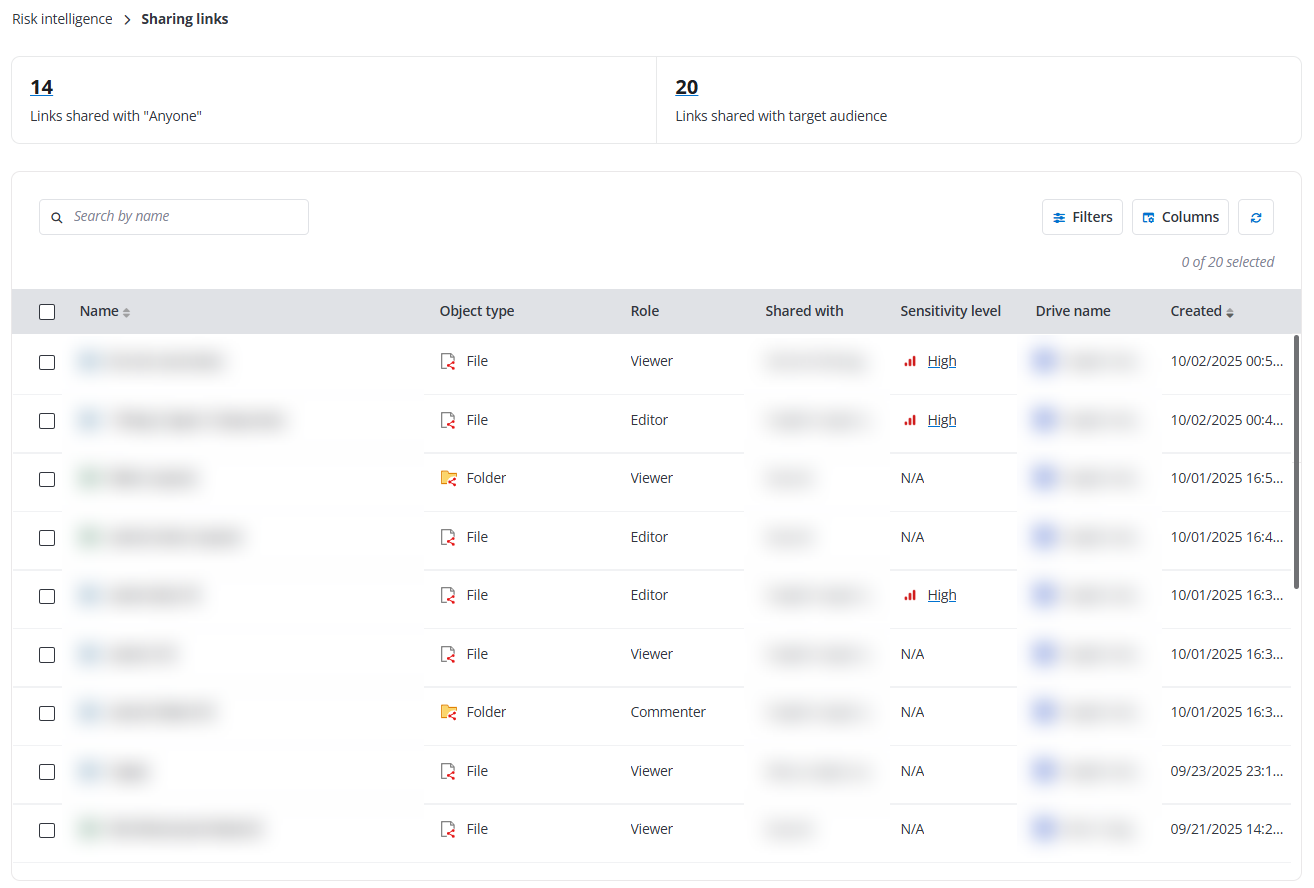Image resolution: width=1314 pixels, height=888 pixels.
Task: Navigate to Risk intelligence breadcrumb
Action: coord(62,19)
